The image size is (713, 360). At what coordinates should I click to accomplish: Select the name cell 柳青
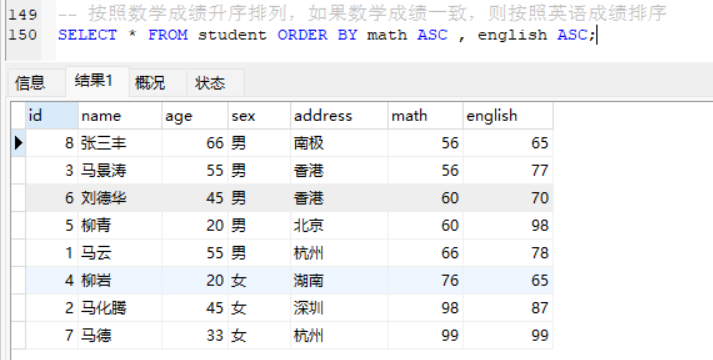pos(120,225)
